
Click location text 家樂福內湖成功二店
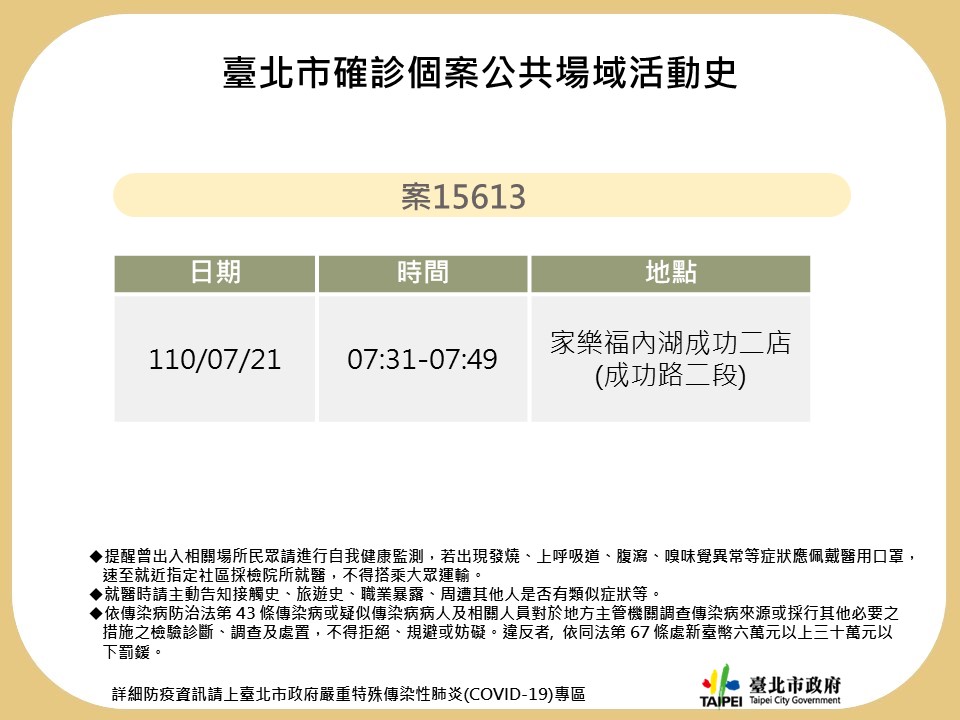[x=670, y=343]
